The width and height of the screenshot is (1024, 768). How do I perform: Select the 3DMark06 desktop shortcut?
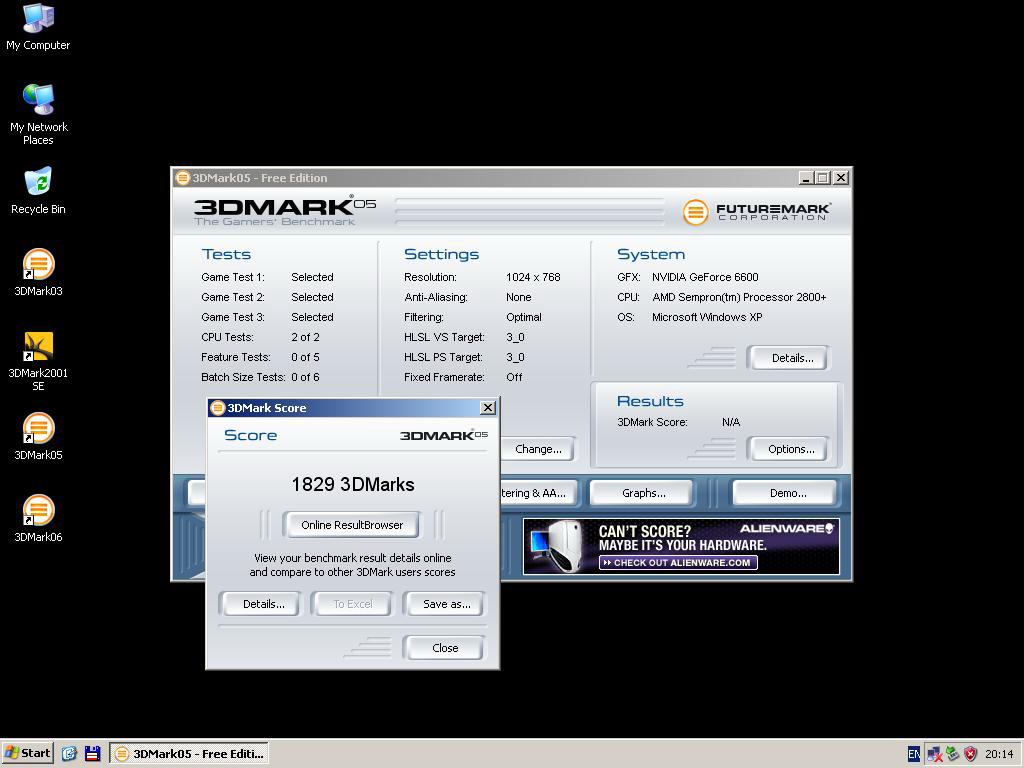pos(38,519)
